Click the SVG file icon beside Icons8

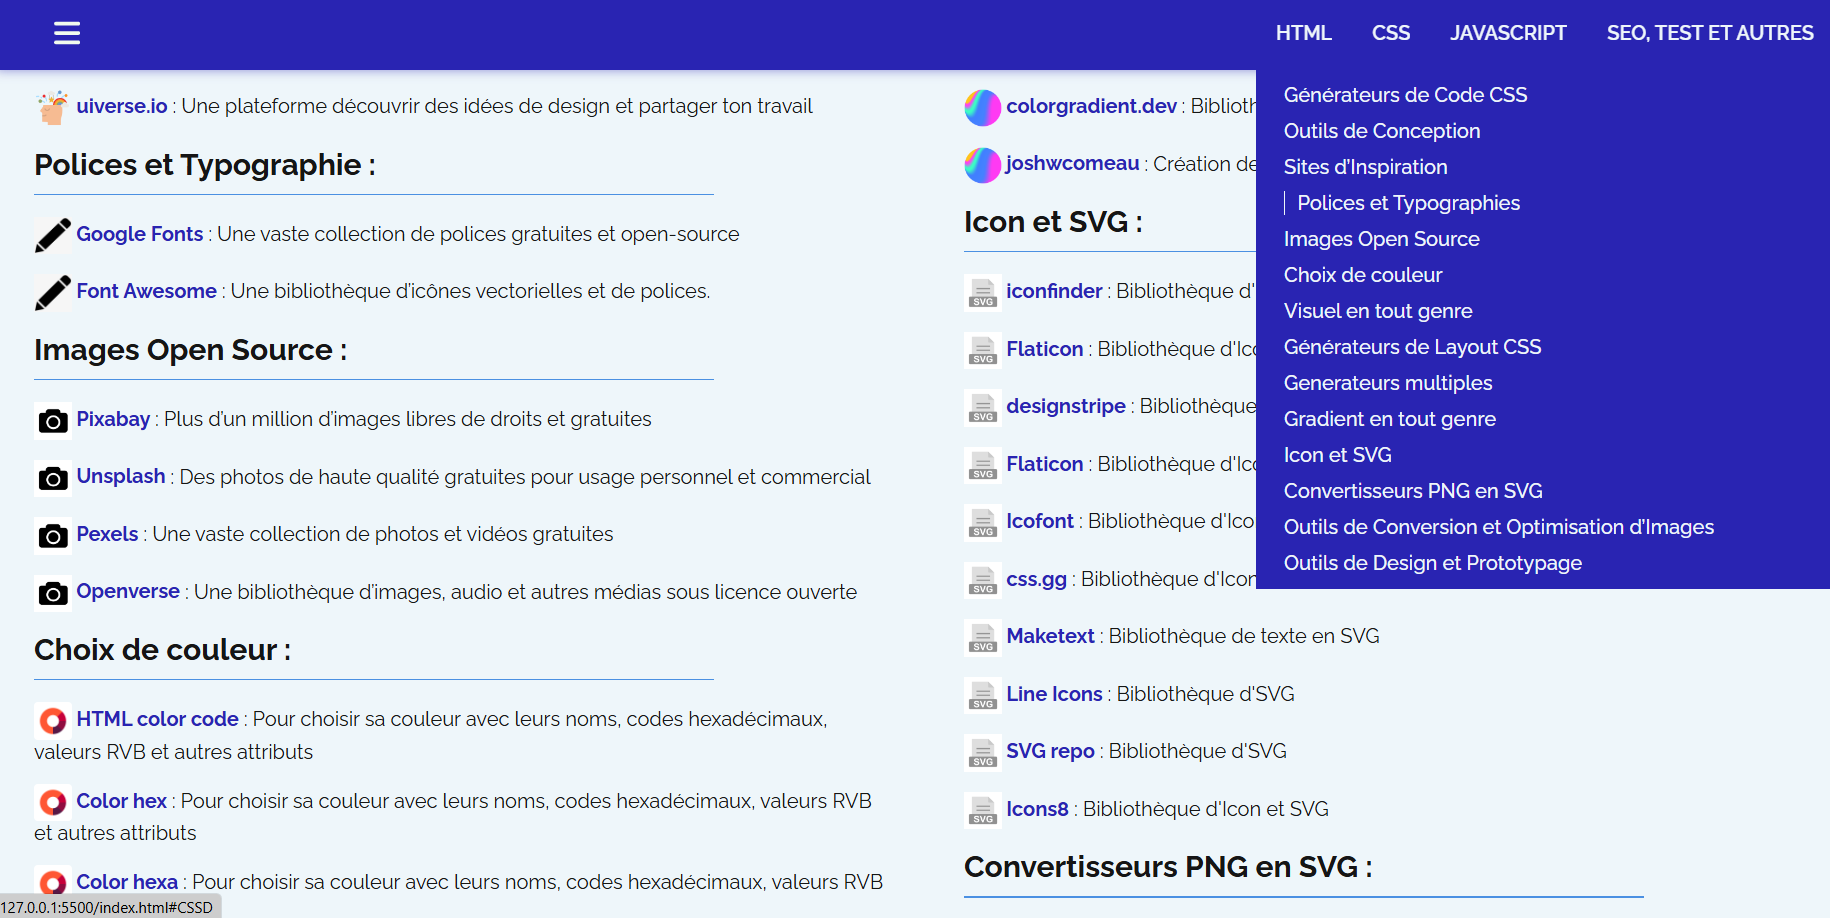tap(983, 810)
